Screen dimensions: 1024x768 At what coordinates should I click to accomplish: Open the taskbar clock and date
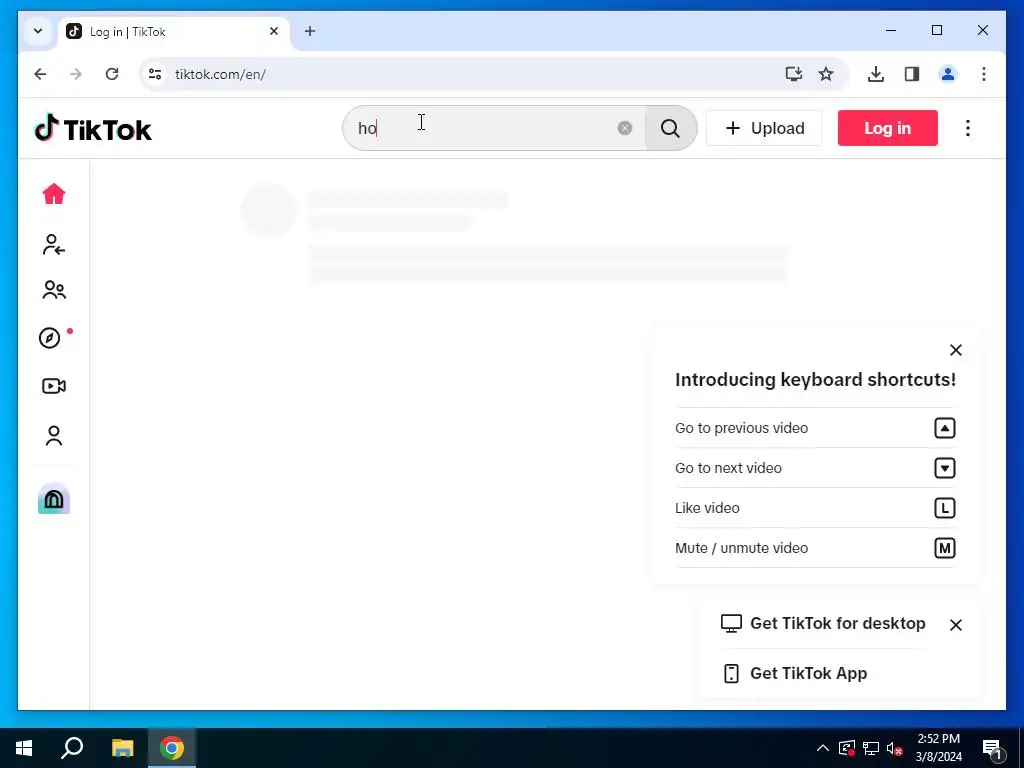[938, 748]
